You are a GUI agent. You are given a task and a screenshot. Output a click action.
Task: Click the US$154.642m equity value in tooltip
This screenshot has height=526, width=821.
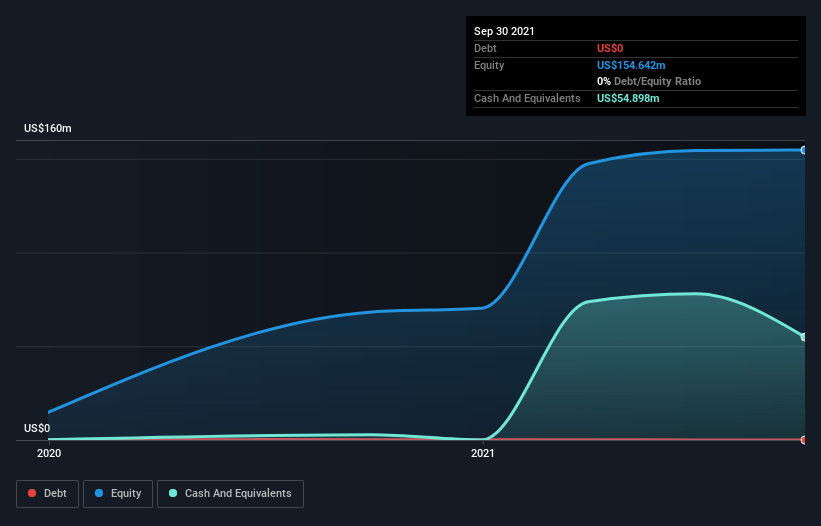(631, 65)
